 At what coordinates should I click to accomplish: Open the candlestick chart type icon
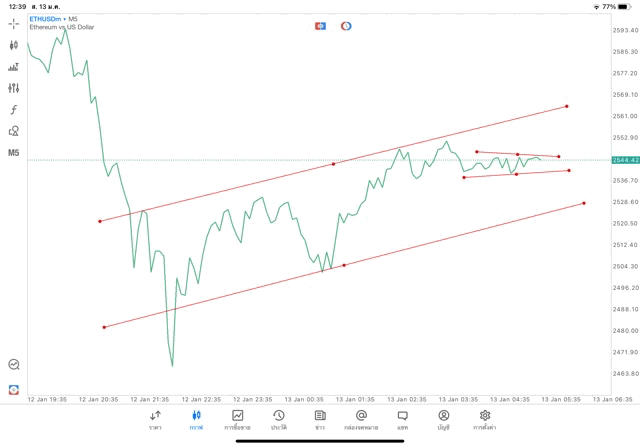14,45
